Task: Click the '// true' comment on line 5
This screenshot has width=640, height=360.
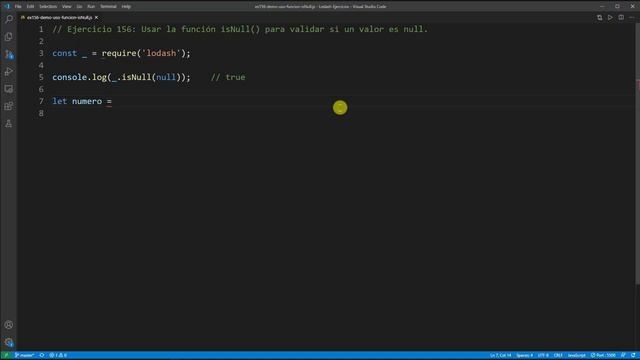Action: (228, 77)
